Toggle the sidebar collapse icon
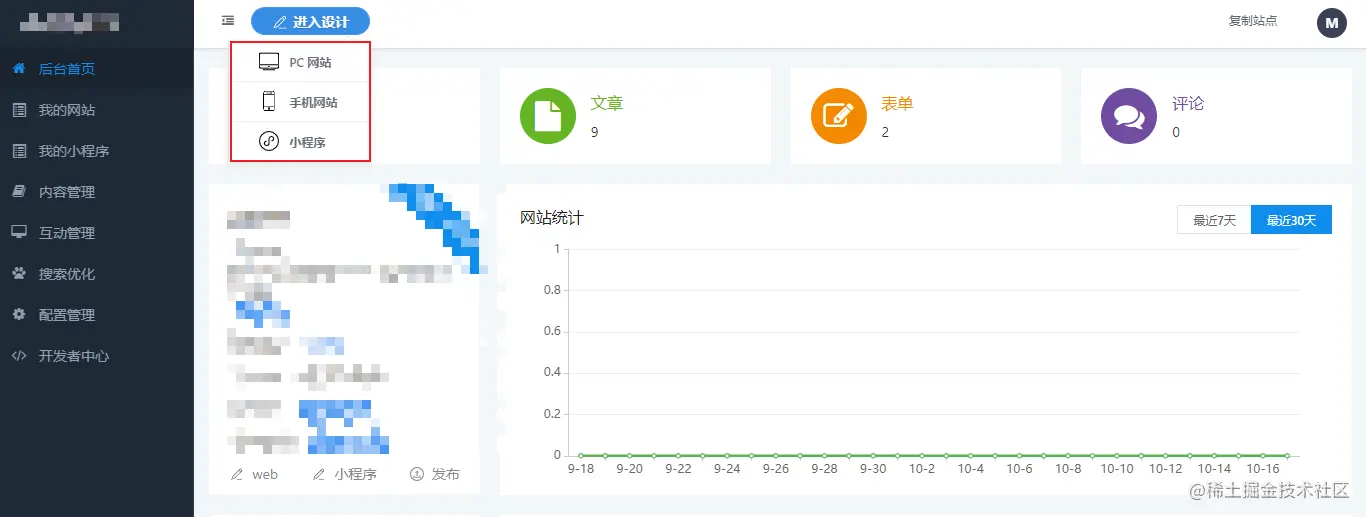Viewport: 1366px width, 517px height. click(x=228, y=21)
